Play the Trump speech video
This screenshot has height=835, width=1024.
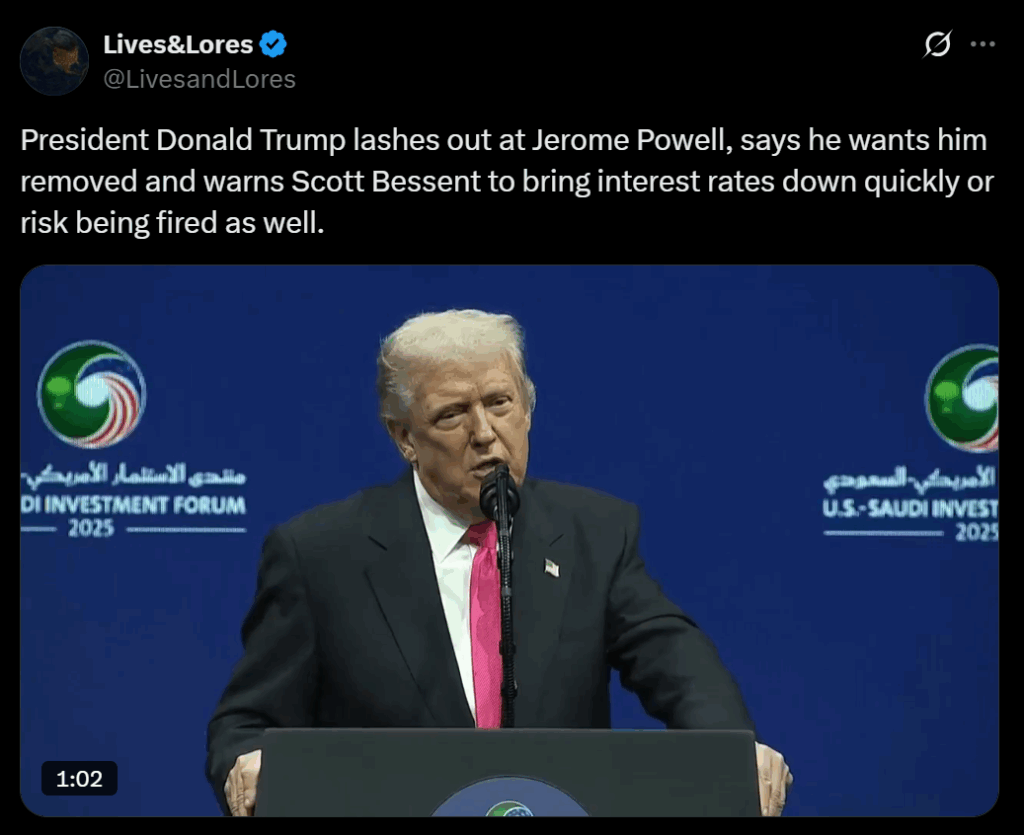(509, 541)
